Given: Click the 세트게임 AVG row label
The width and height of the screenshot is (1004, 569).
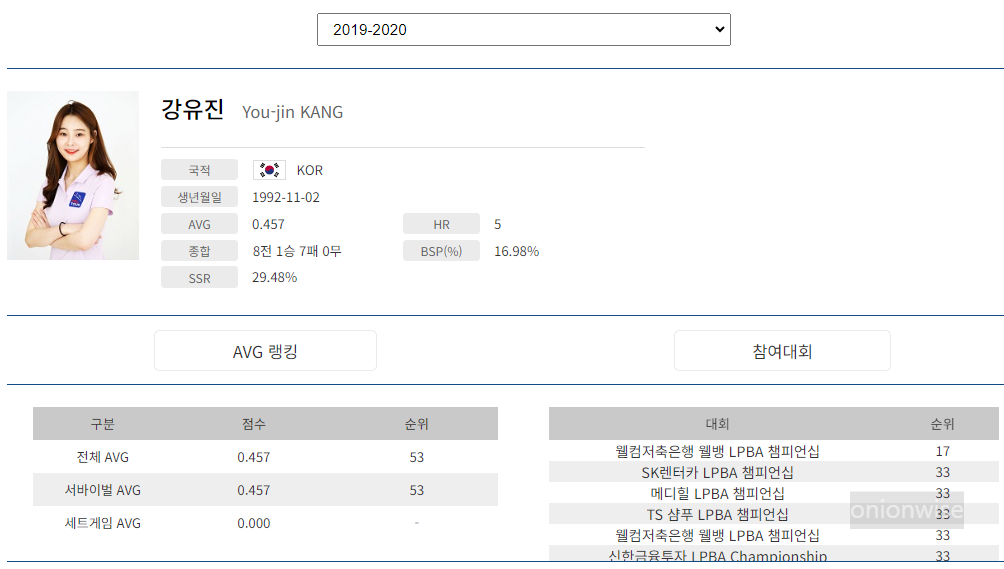Looking at the screenshot, I should [102, 523].
